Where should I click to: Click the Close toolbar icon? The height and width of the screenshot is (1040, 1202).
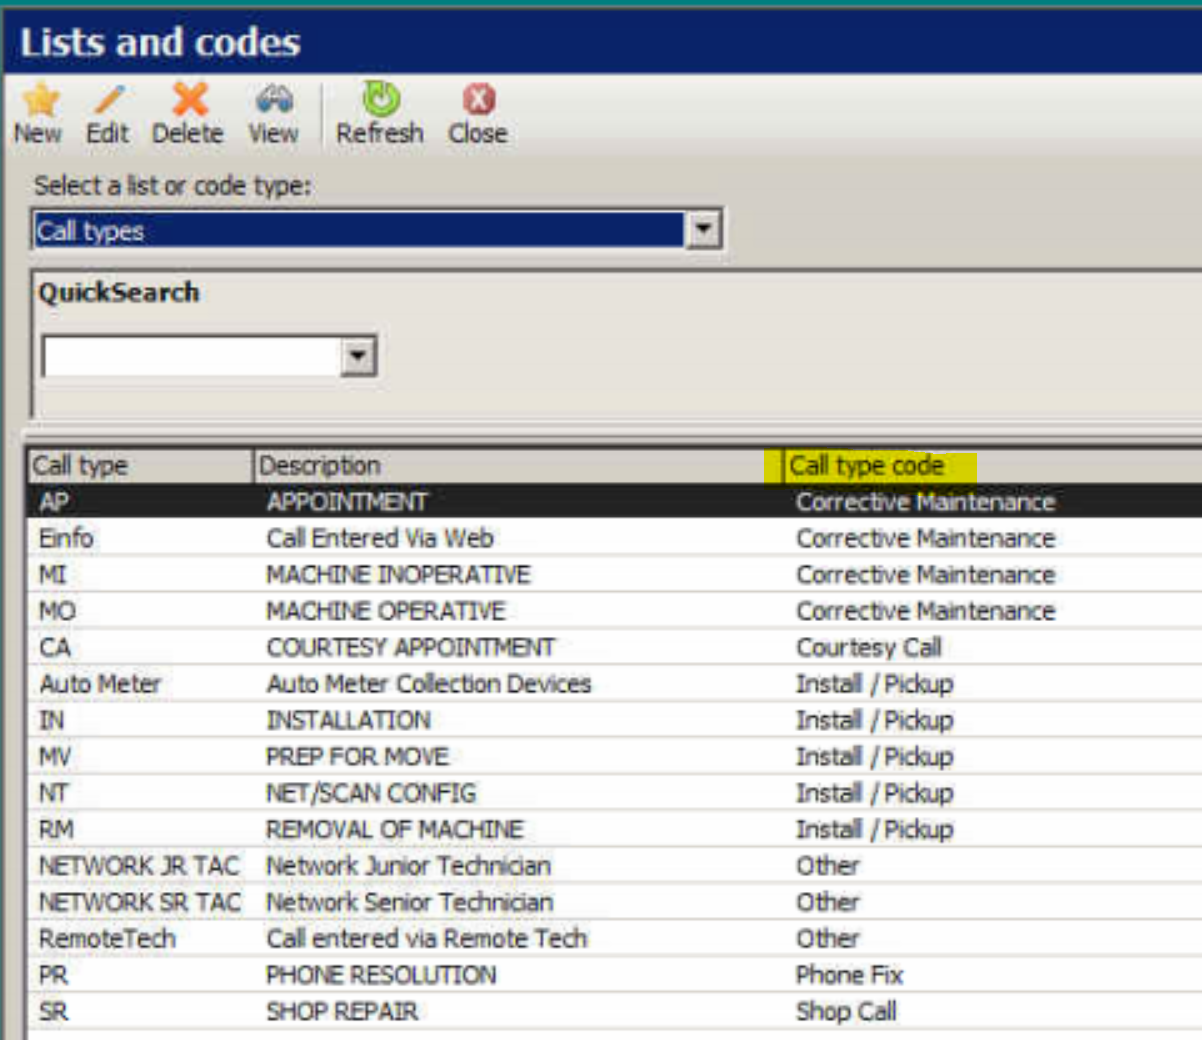pyautogui.click(x=478, y=99)
